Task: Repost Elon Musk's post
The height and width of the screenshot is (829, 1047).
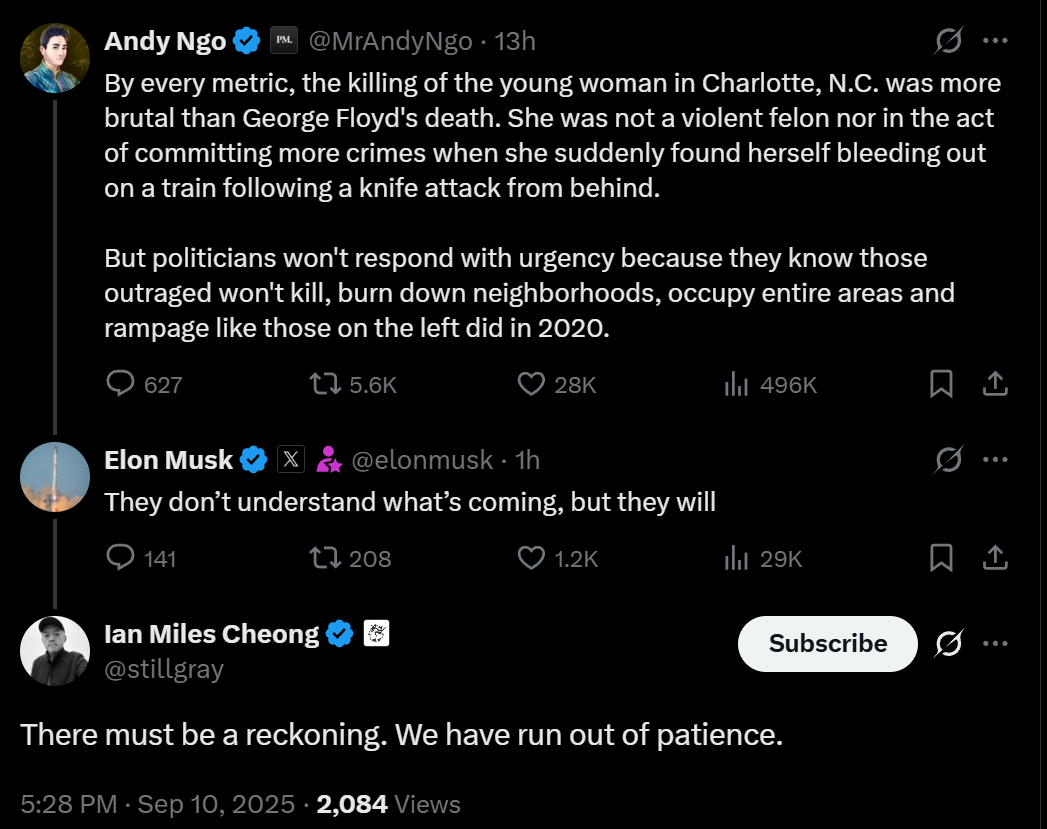Action: pyautogui.click(x=325, y=558)
